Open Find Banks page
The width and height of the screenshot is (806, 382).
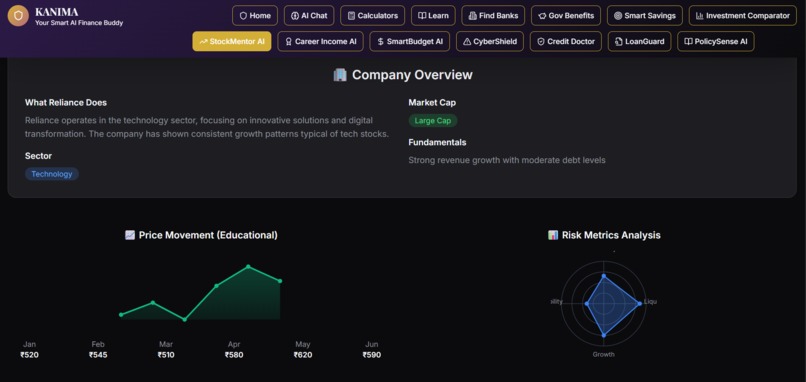pos(493,15)
